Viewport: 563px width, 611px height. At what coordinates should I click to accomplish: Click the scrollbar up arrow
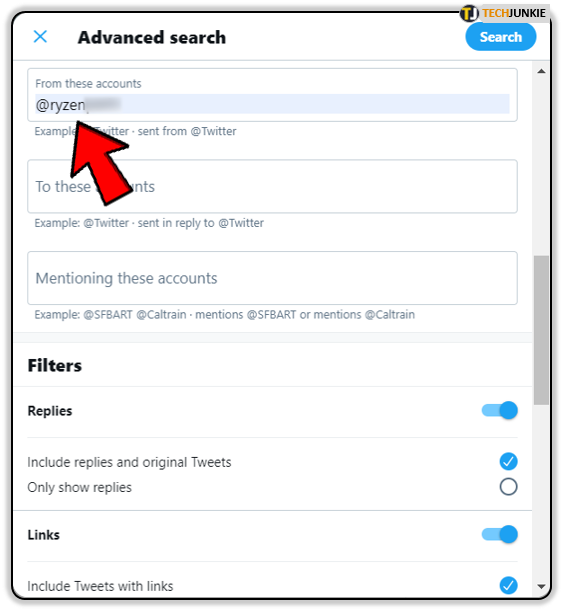541,71
